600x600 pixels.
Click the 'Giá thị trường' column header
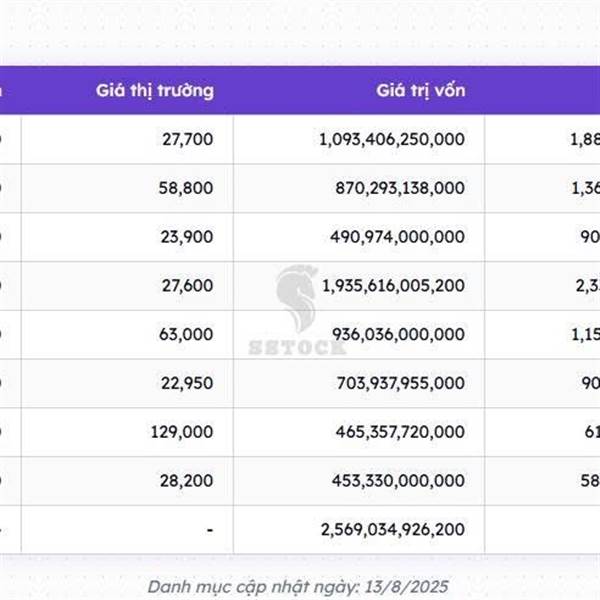tap(155, 91)
